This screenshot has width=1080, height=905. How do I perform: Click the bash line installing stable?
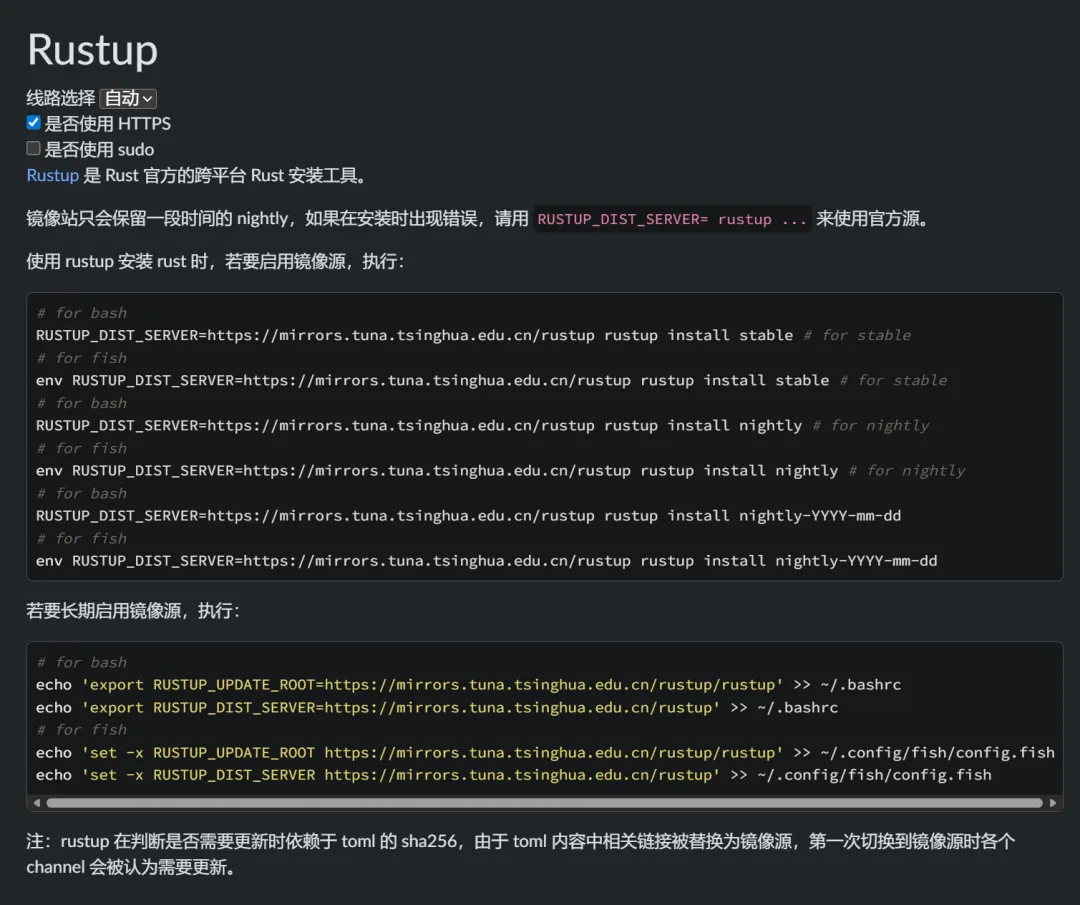(473, 335)
